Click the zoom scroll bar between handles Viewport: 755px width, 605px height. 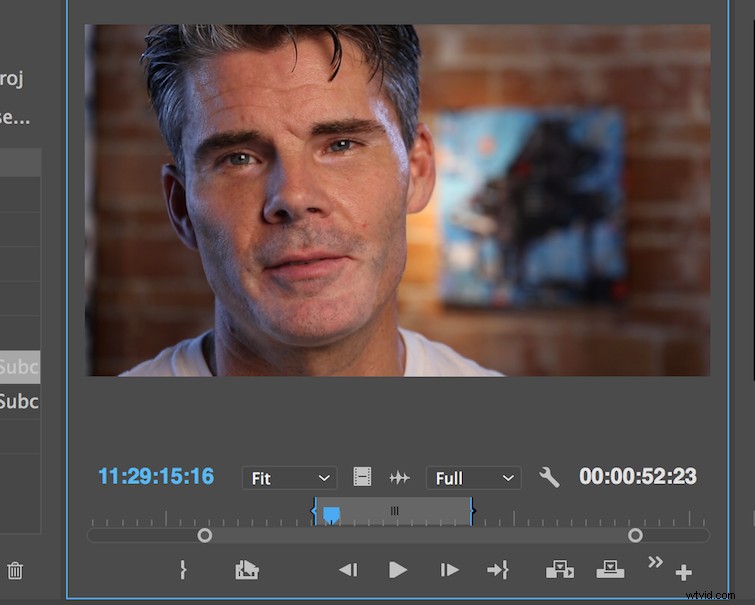[x=420, y=535]
